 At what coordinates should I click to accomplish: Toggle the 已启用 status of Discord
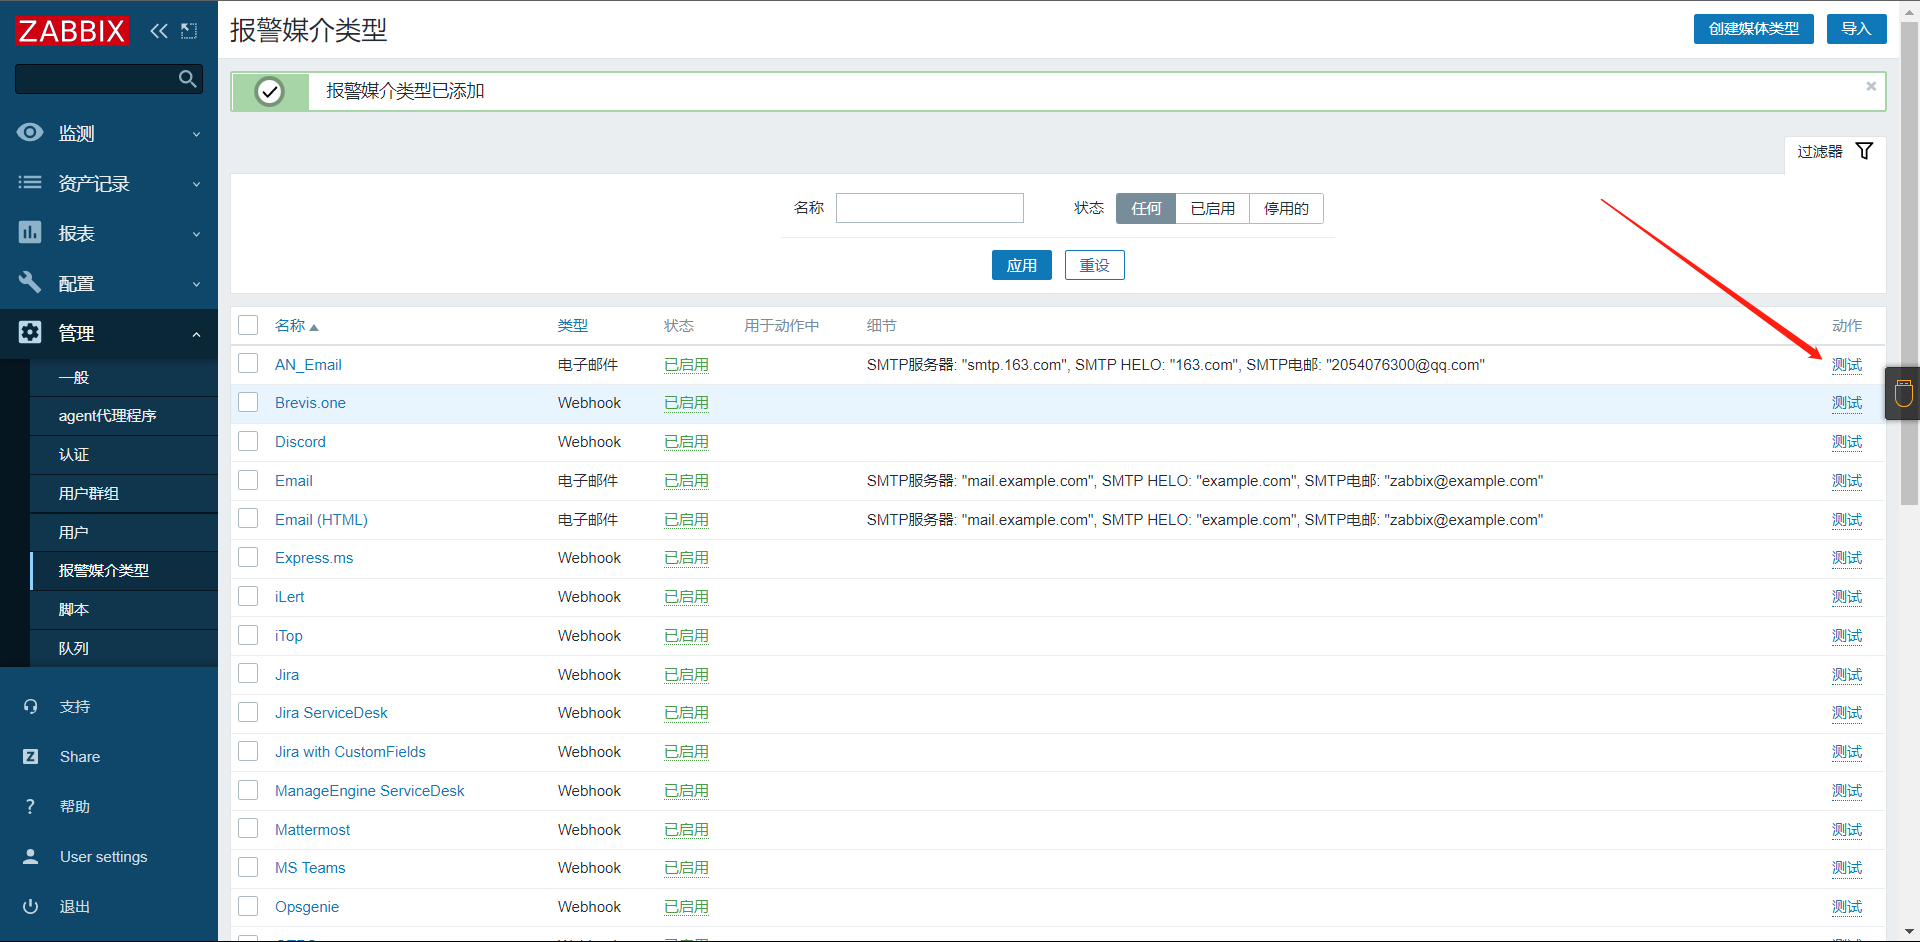point(686,442)
